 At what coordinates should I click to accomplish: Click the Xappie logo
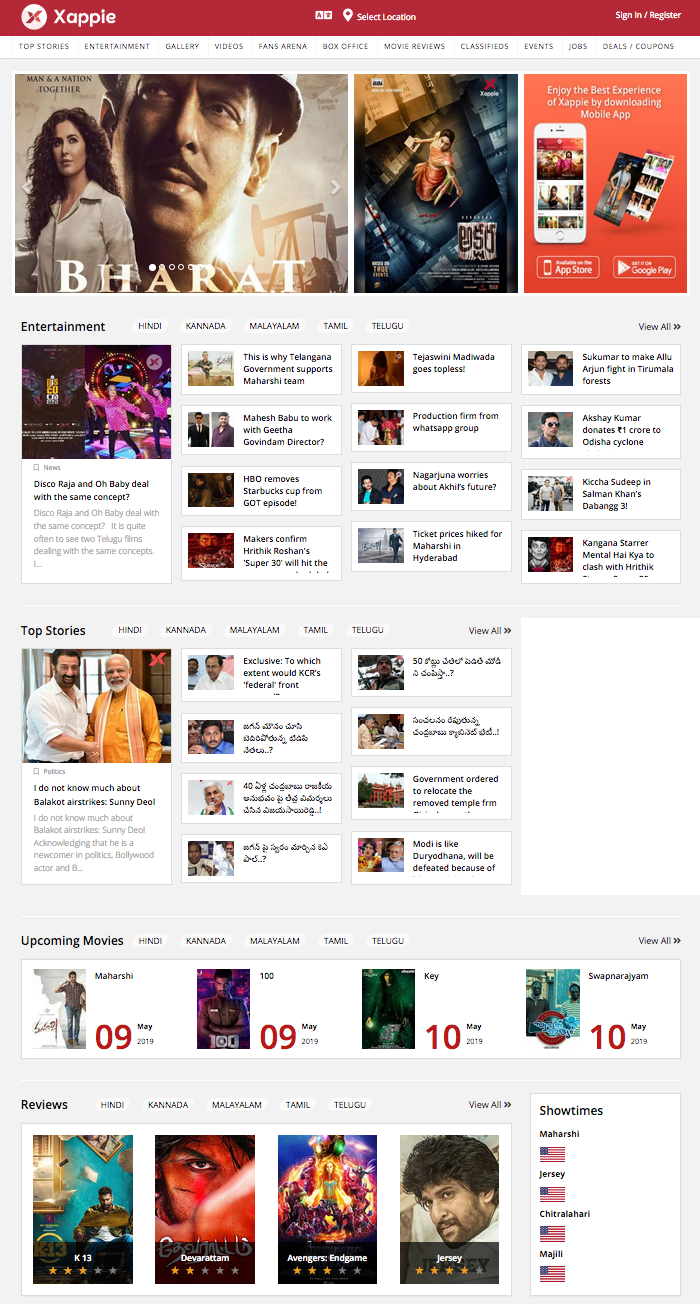[x=69, y=17]
